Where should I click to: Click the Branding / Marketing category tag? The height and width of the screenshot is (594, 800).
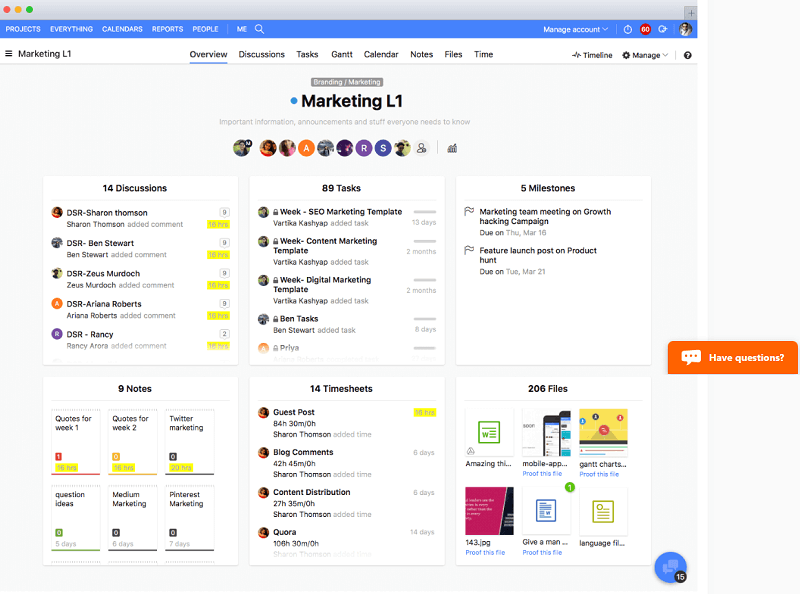[347, 82]
